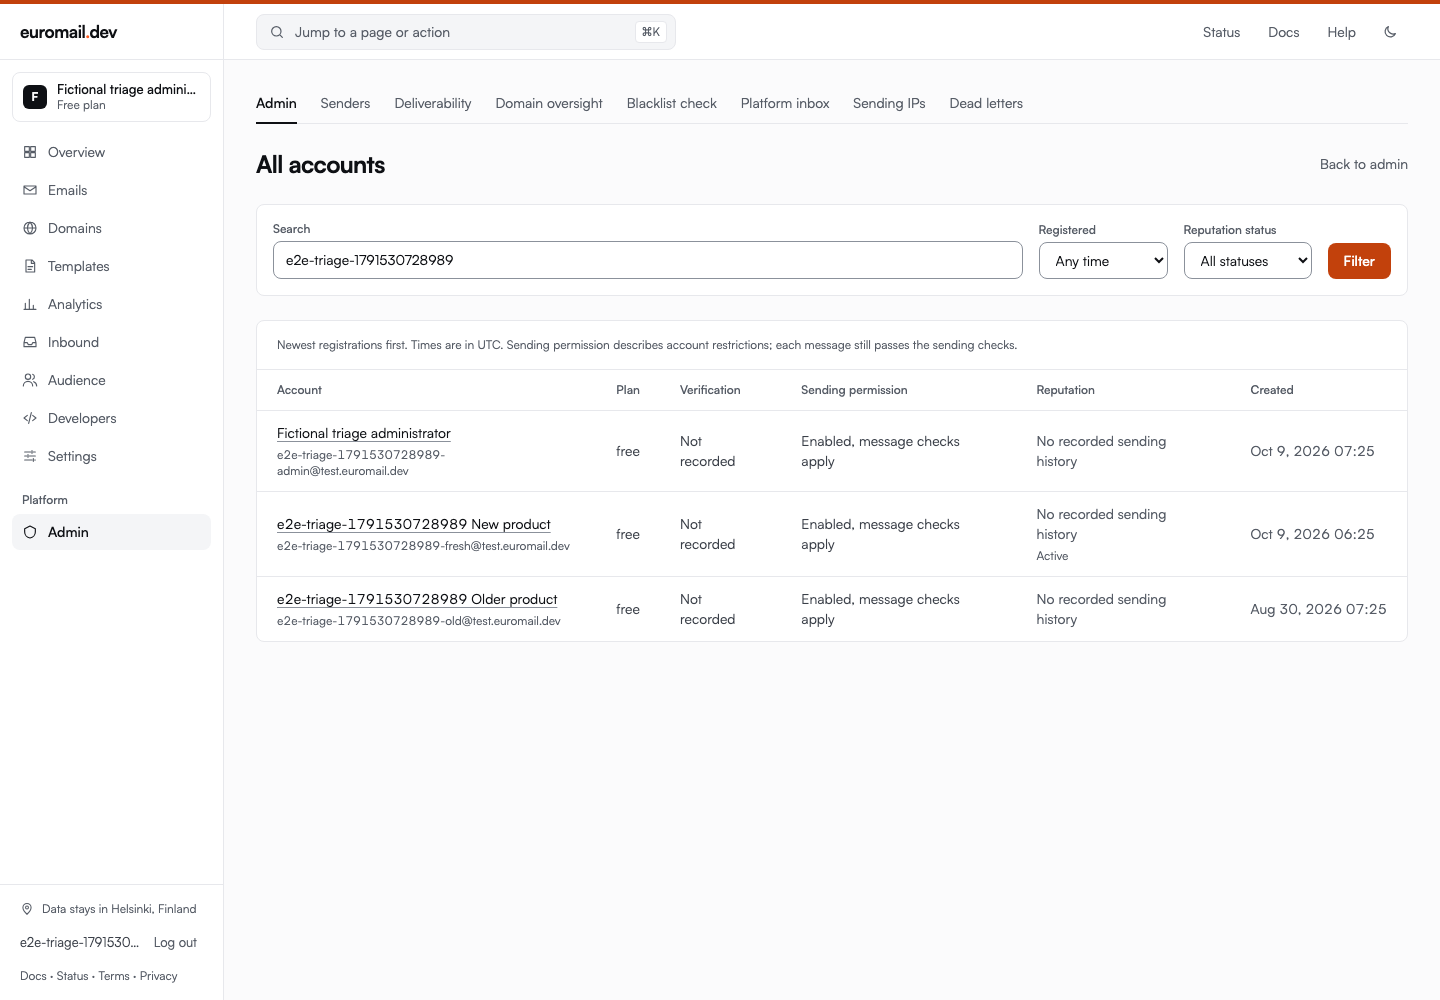
Task: Open Help in the top bar
Action: pos(1342,32)
